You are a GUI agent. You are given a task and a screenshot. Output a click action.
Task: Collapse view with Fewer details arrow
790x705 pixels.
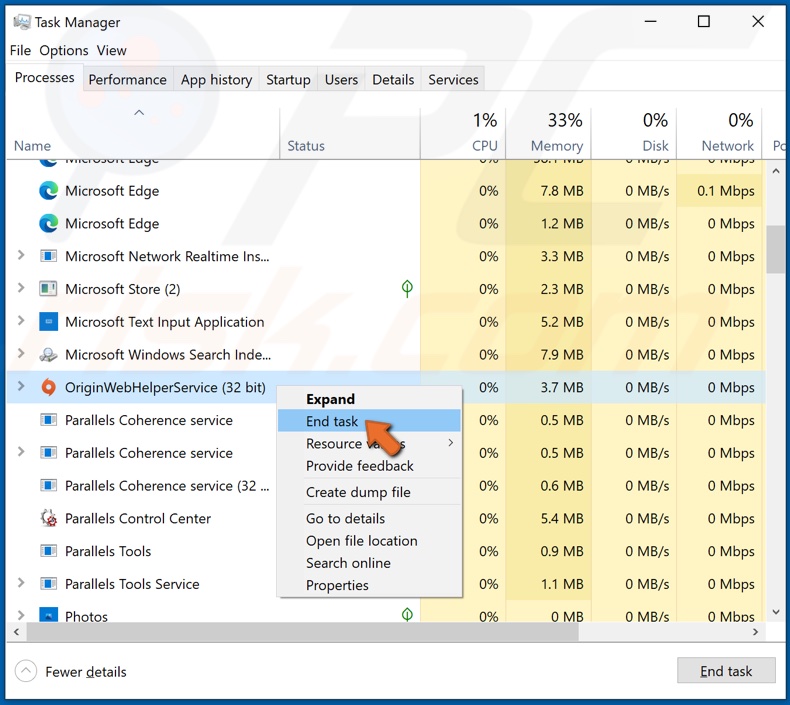(26, 671)
